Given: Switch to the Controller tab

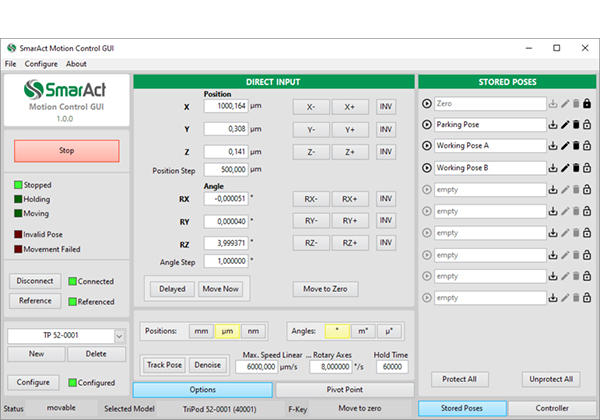Looking at the screenshot, I should (552, 409).
